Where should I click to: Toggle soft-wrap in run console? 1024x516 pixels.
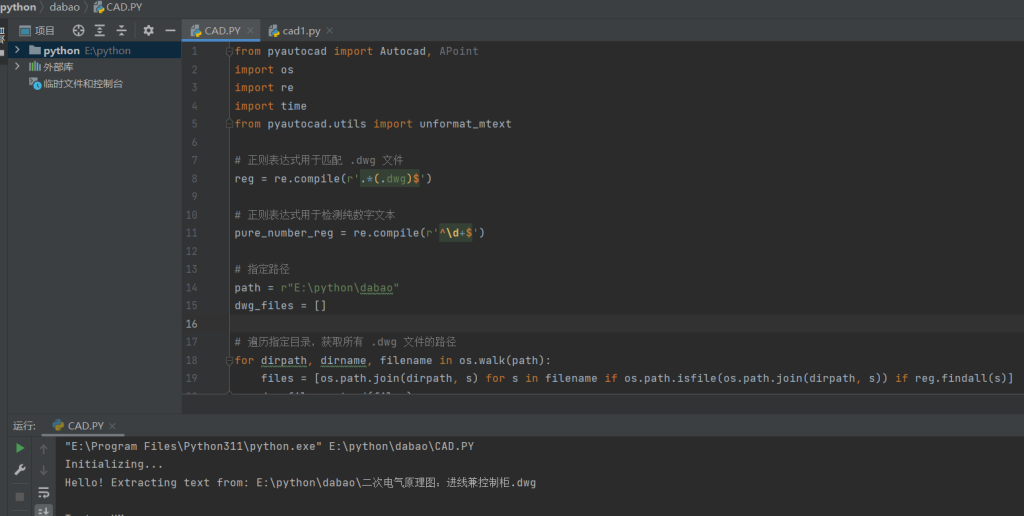point(44,492)
